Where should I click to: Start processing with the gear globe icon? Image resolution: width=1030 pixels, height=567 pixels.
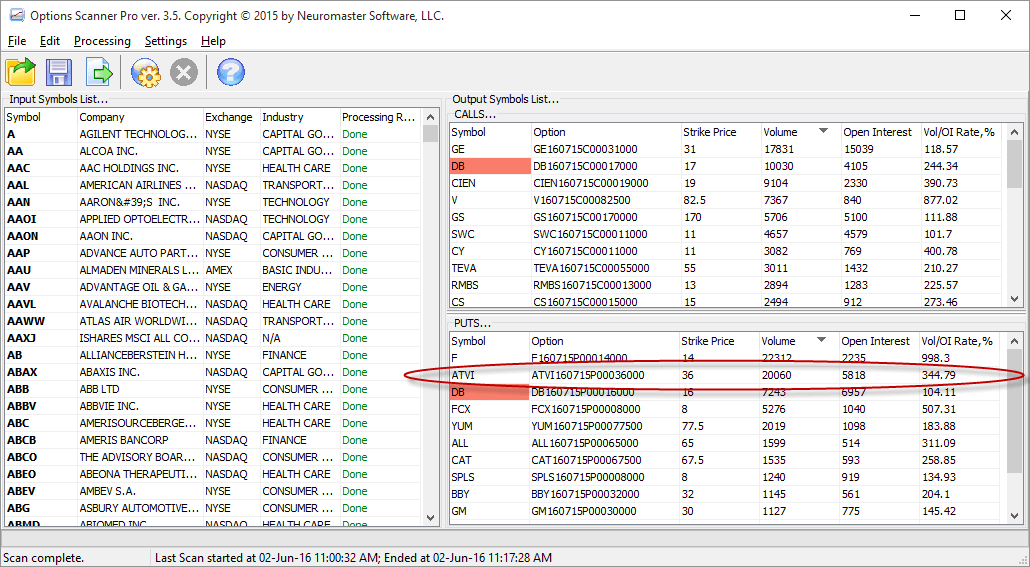point(145,72)
